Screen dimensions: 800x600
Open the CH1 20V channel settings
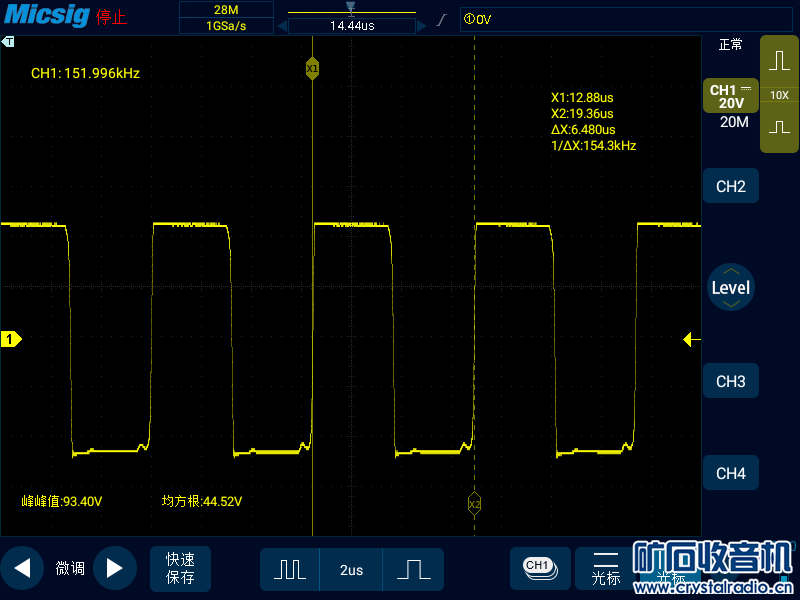(730, 96)
